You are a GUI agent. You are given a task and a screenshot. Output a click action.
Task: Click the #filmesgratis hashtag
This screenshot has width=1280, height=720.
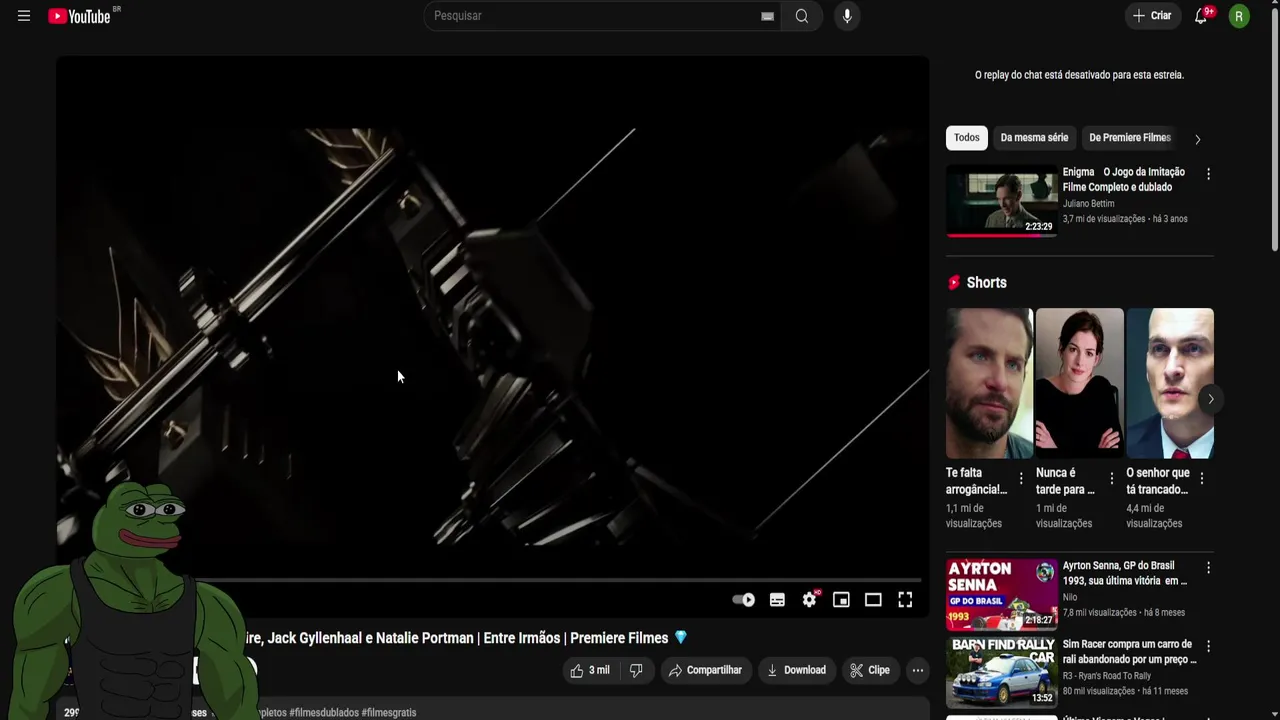click(389, 713)
